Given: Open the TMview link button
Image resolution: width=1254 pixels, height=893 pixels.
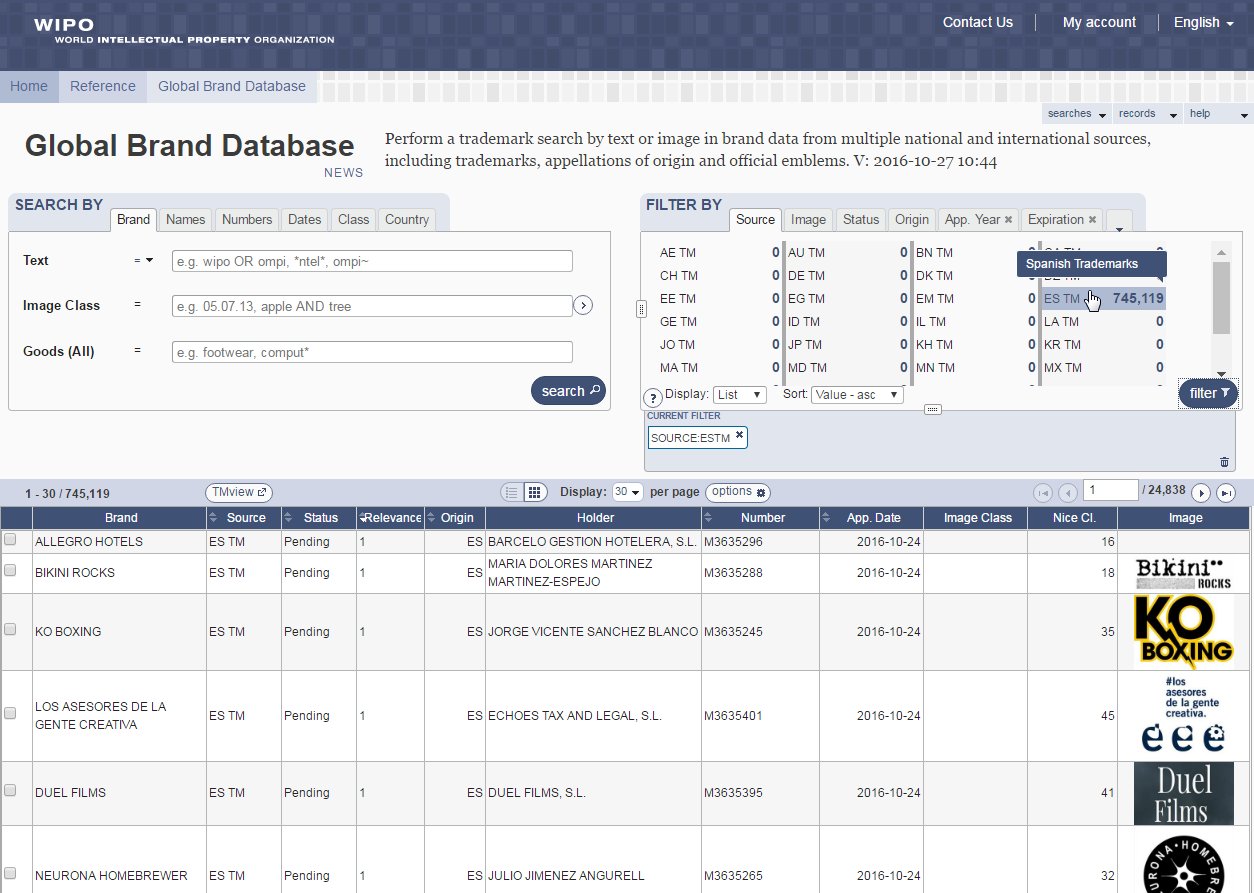Looking at the screenshot, I should (239, 492).
